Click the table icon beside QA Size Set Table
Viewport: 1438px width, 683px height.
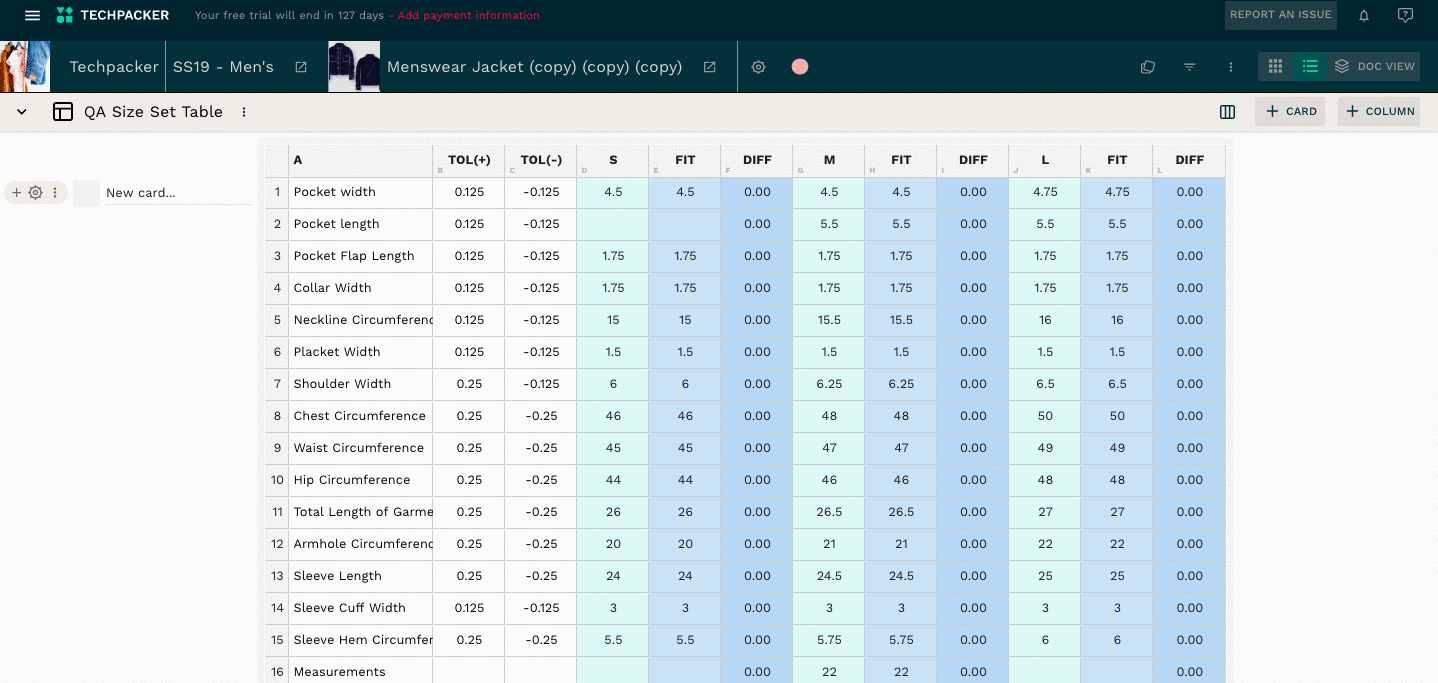(63, 112)
